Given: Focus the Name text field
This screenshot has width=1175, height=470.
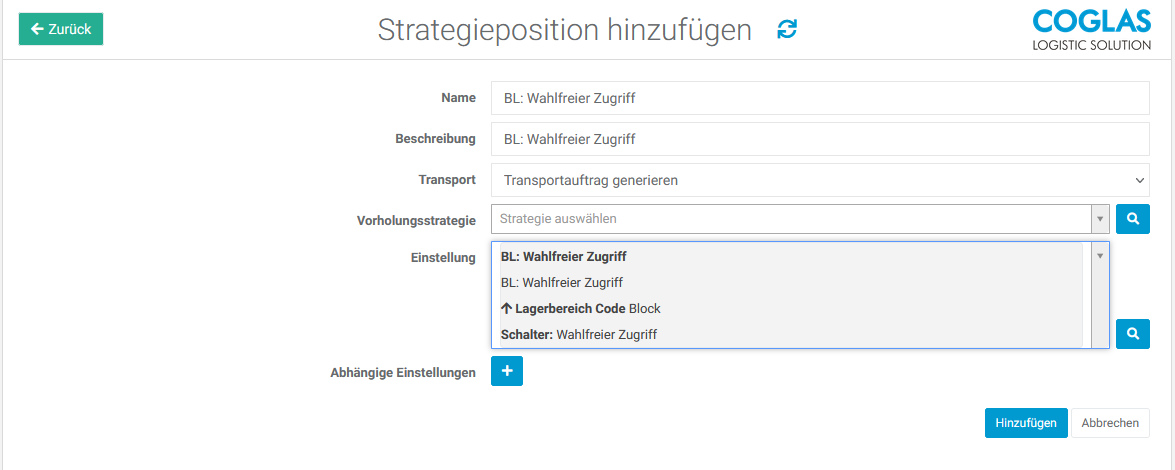Looking at the screenshot, I should [820, 99].
